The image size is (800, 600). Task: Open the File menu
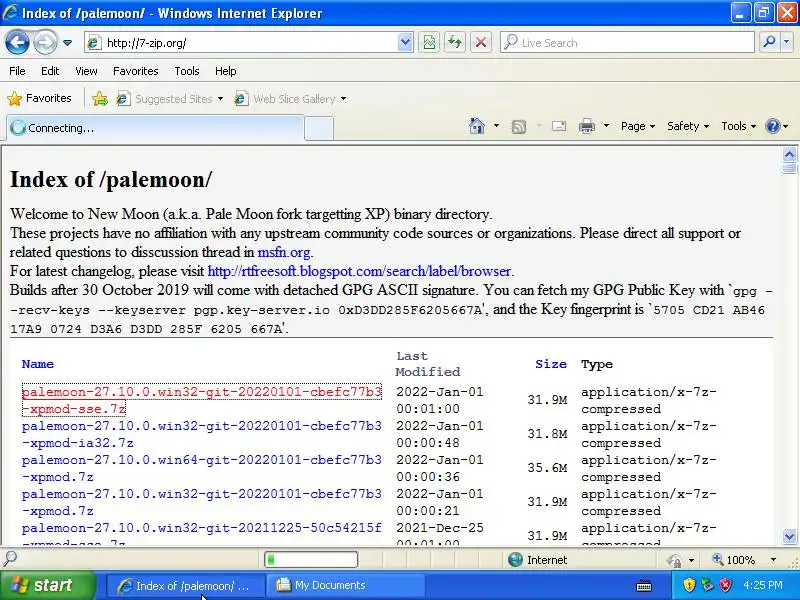click(x=17, y=71)
